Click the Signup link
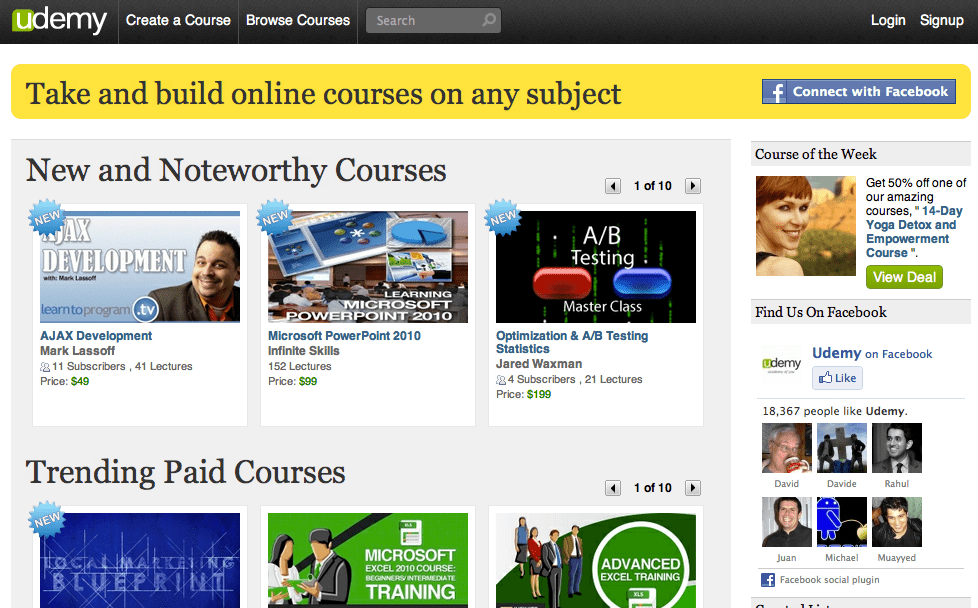 click(x=942, y=21)
